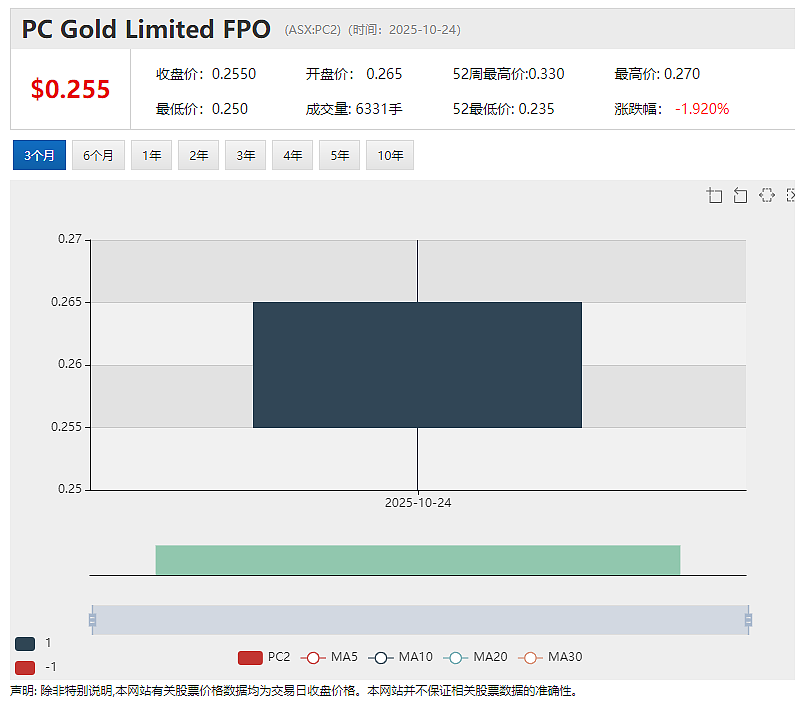Click the 0.27 y-axis label
Screen dimensions: 805x708
[70, 239]
